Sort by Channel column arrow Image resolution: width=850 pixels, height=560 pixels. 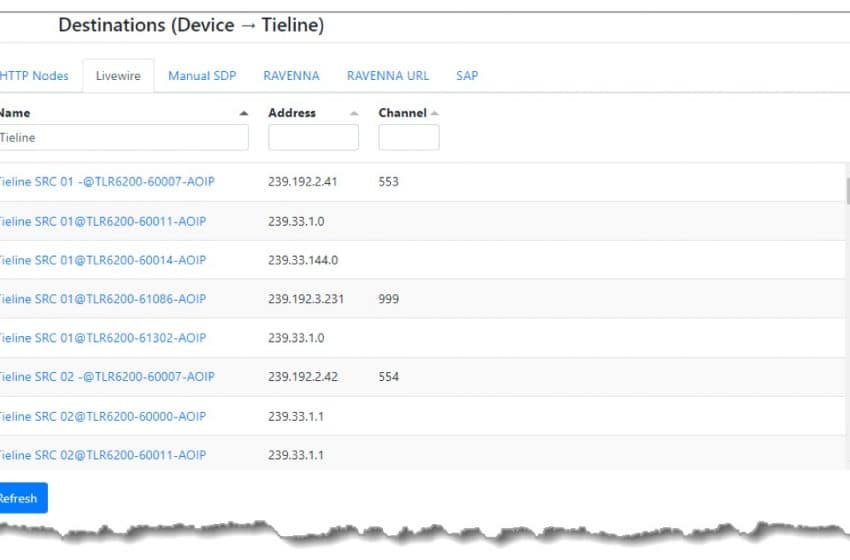coord(435,113)
